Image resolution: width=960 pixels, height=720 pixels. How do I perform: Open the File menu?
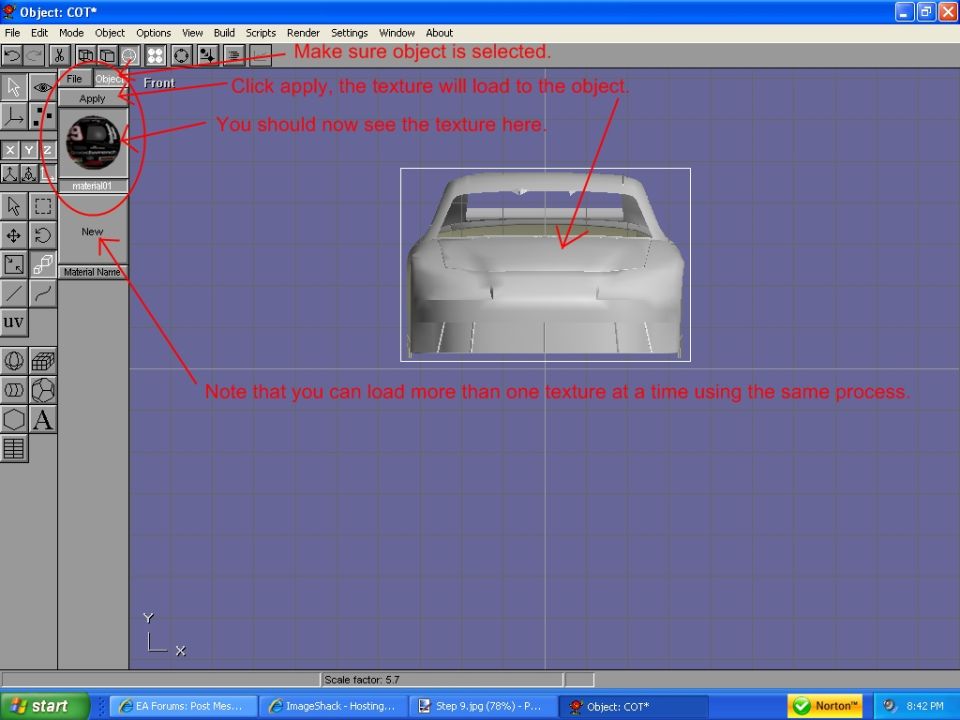tap(12, 33)
